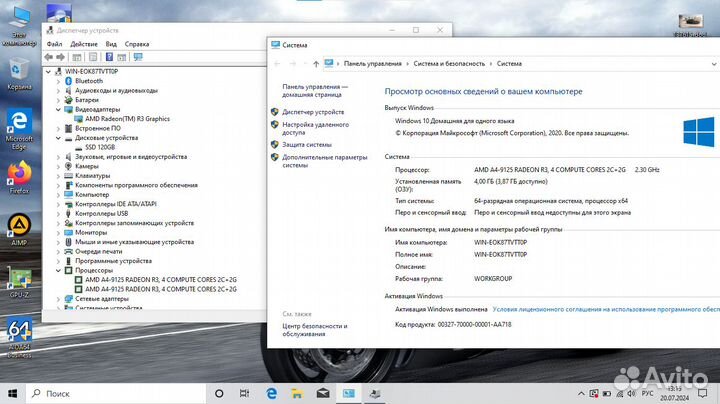The height and width of the screenshot is (404, 720).
Task: Open GPU-Z desktop shortcut
Action: tap(19, 282)
